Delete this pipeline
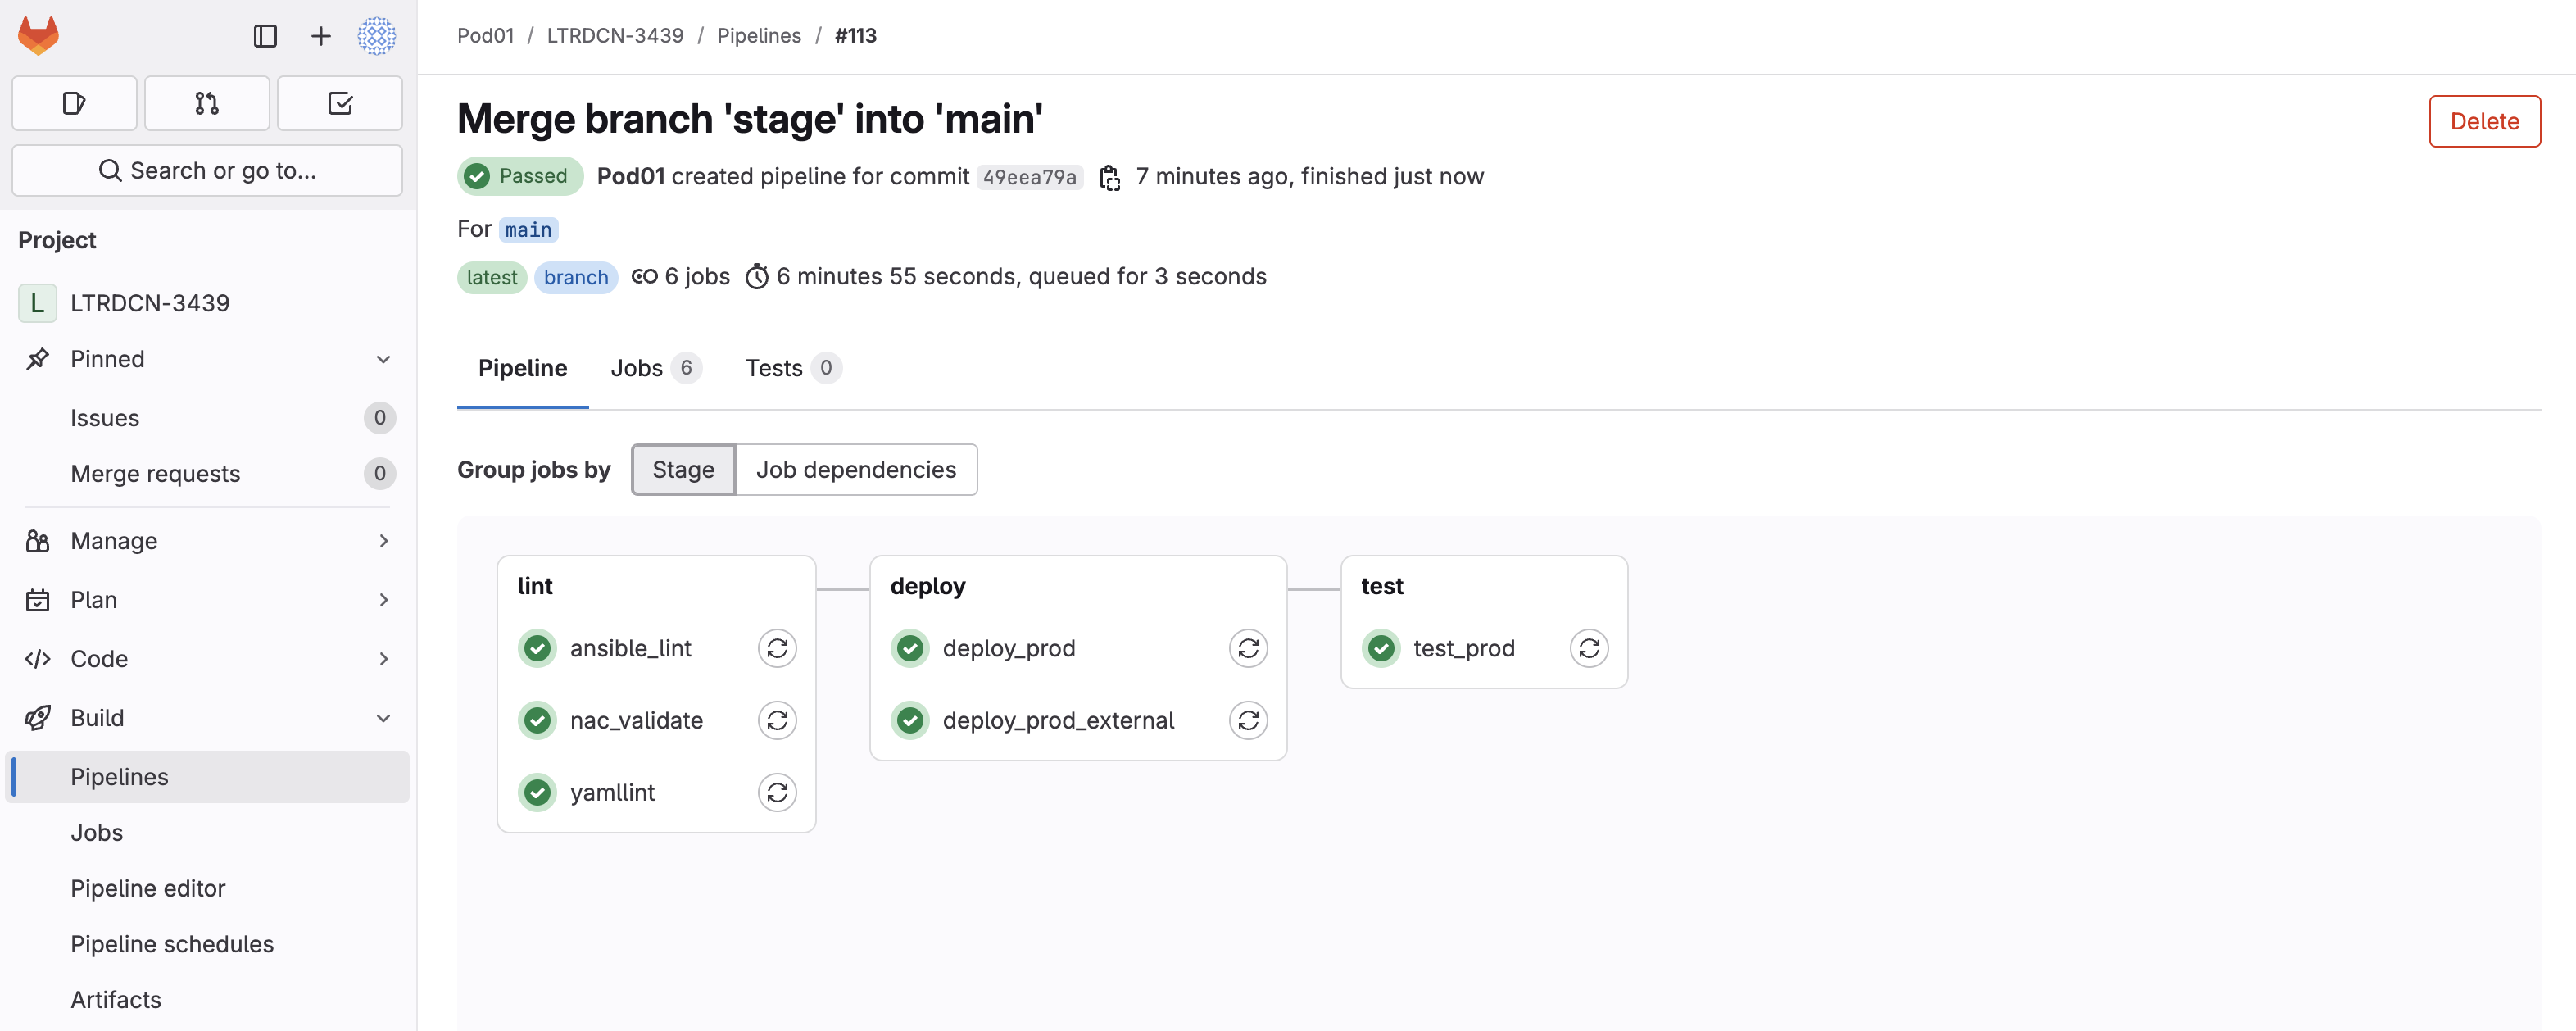Viewport: 2576px width, 1031px height. (2484, 121)
